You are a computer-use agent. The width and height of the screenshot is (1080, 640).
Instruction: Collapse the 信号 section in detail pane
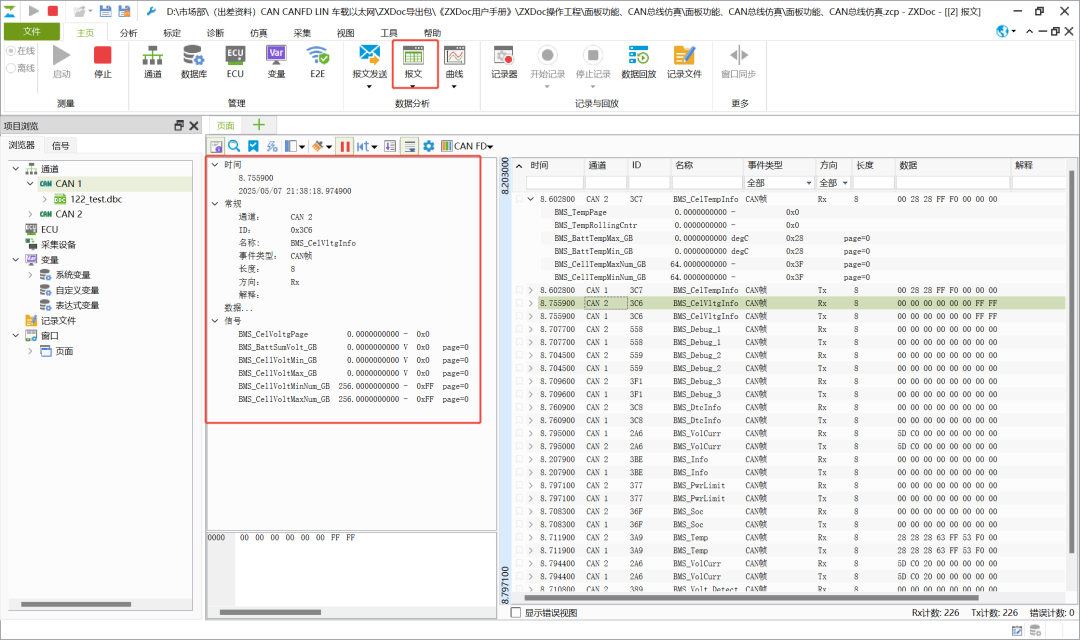(x=215, y=321)
